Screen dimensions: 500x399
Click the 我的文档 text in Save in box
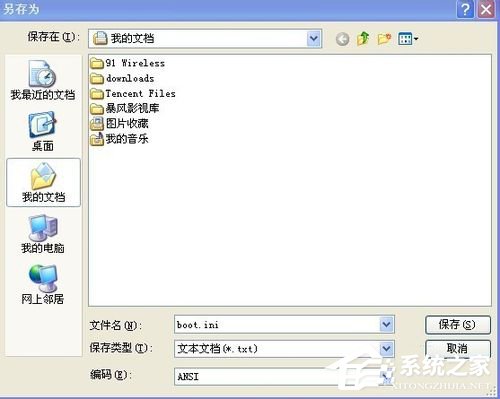pos(132,39)
